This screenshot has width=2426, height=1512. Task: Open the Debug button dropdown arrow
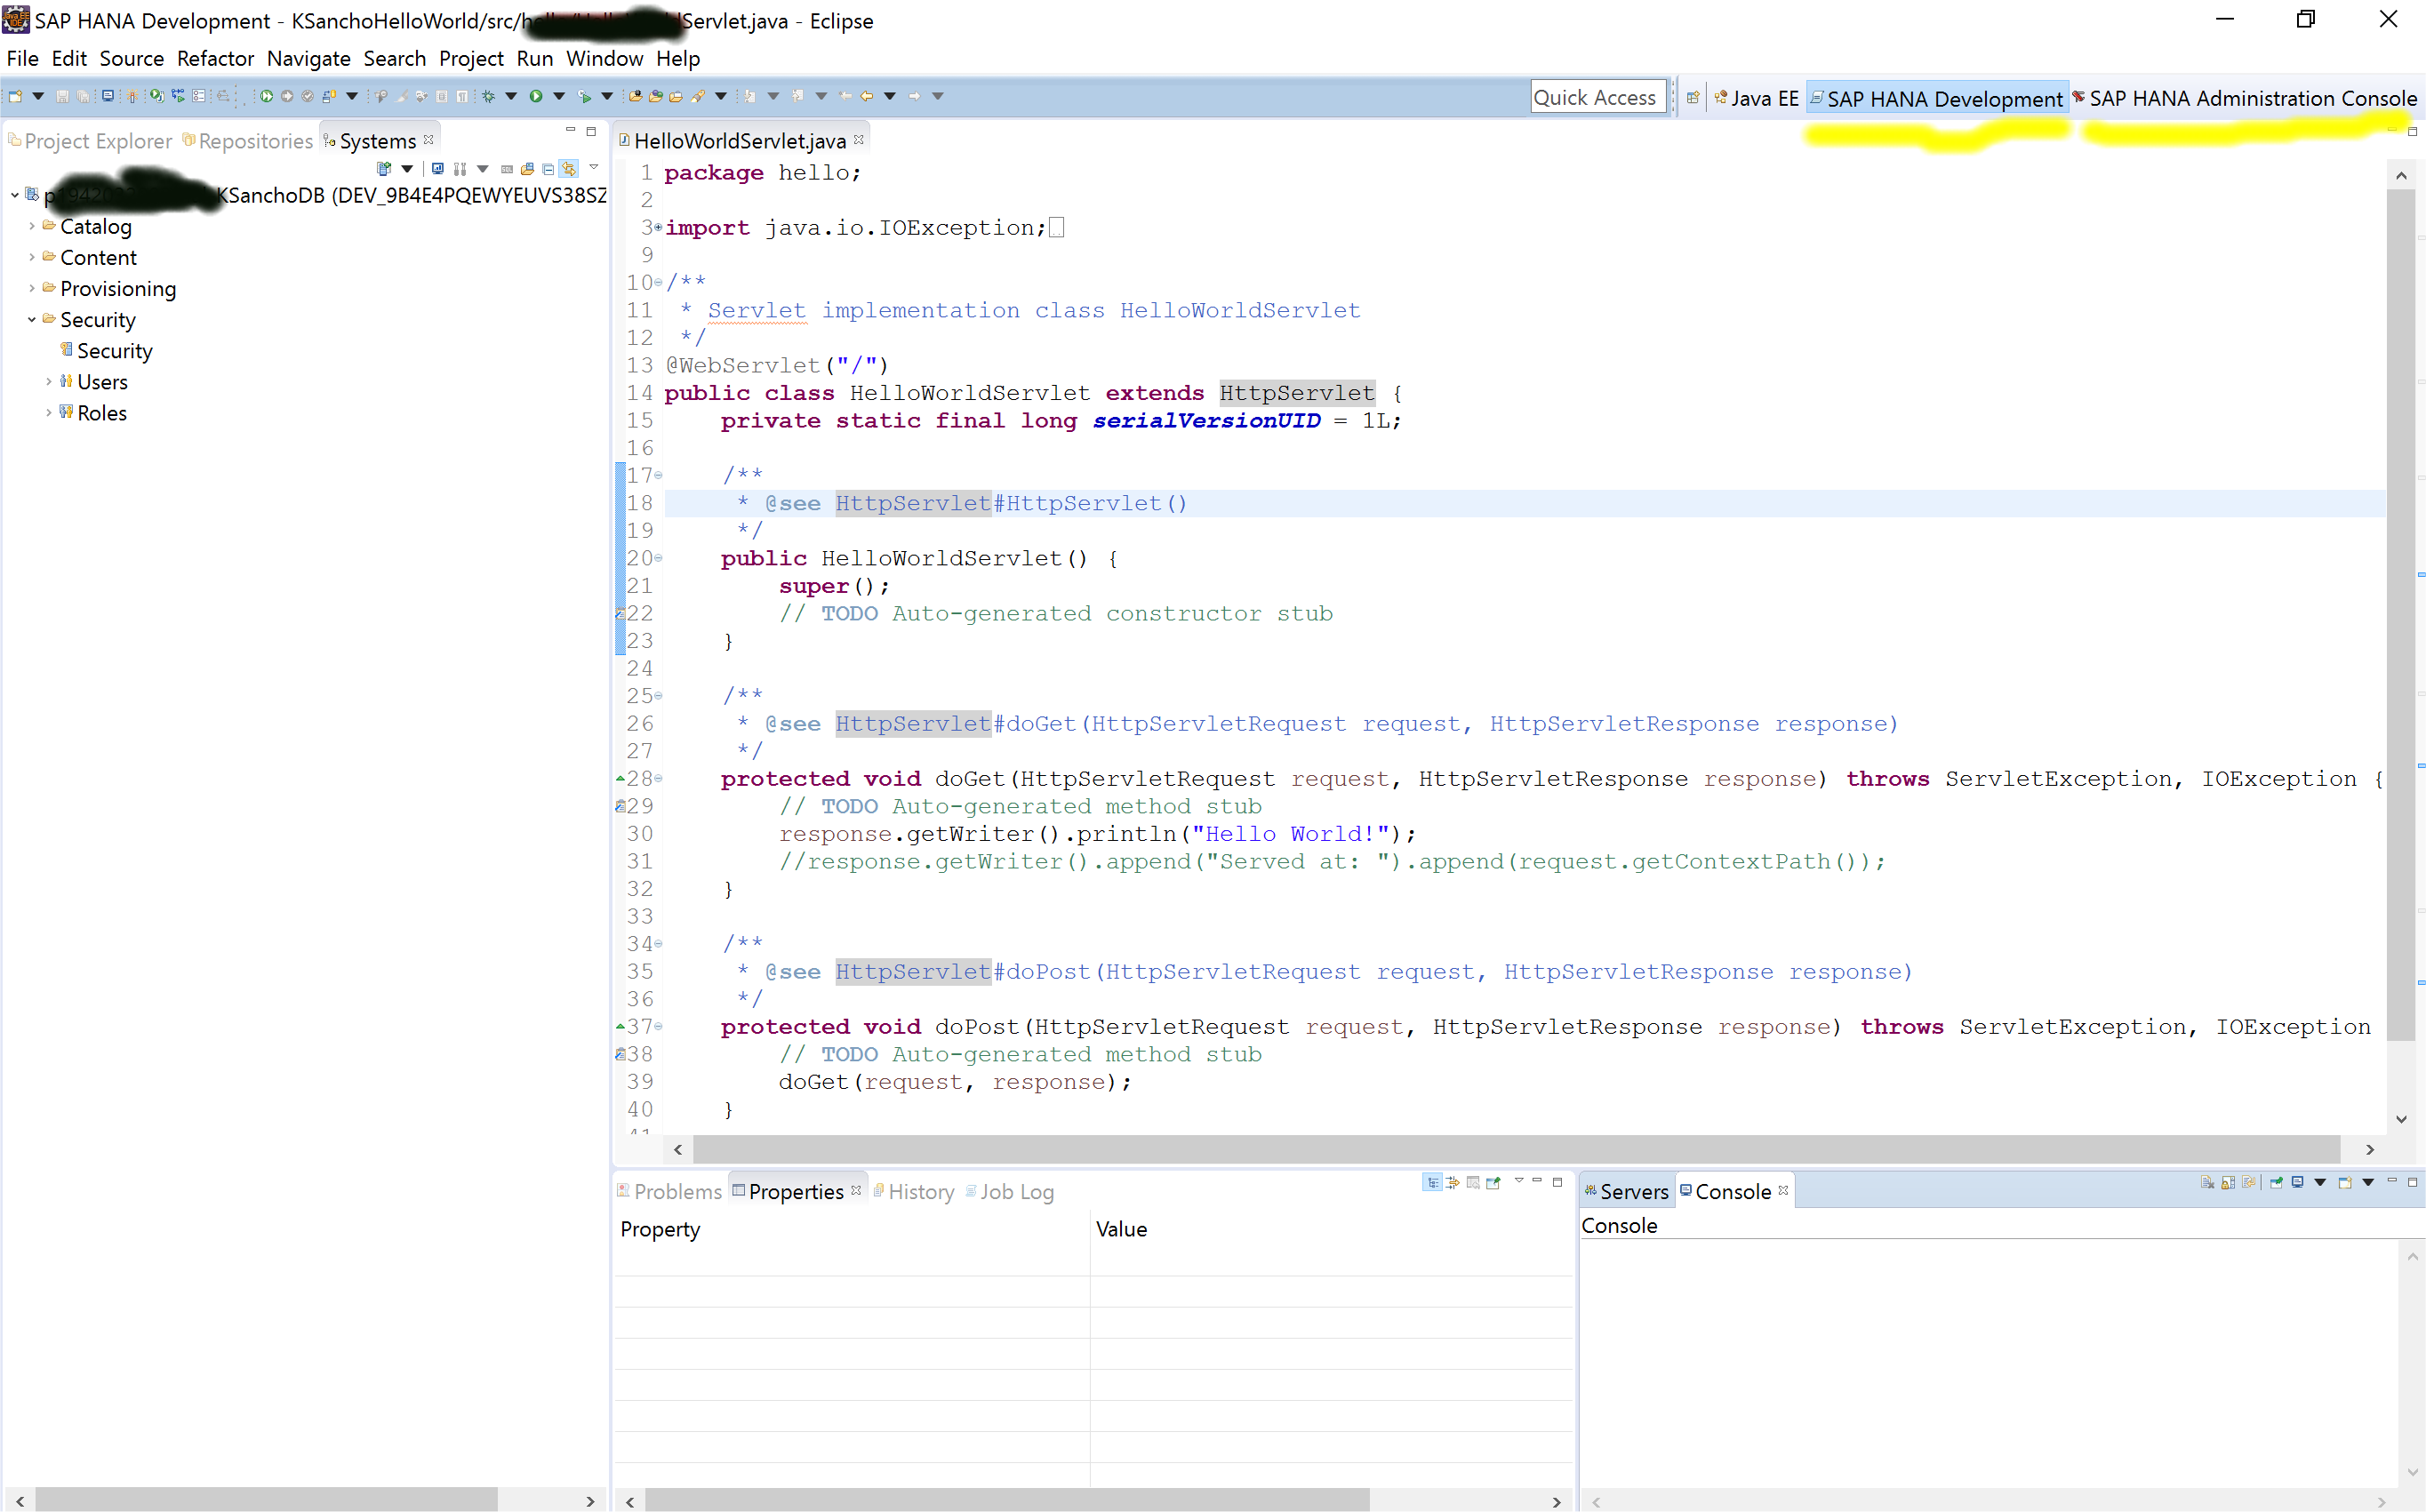click(511, 96)
